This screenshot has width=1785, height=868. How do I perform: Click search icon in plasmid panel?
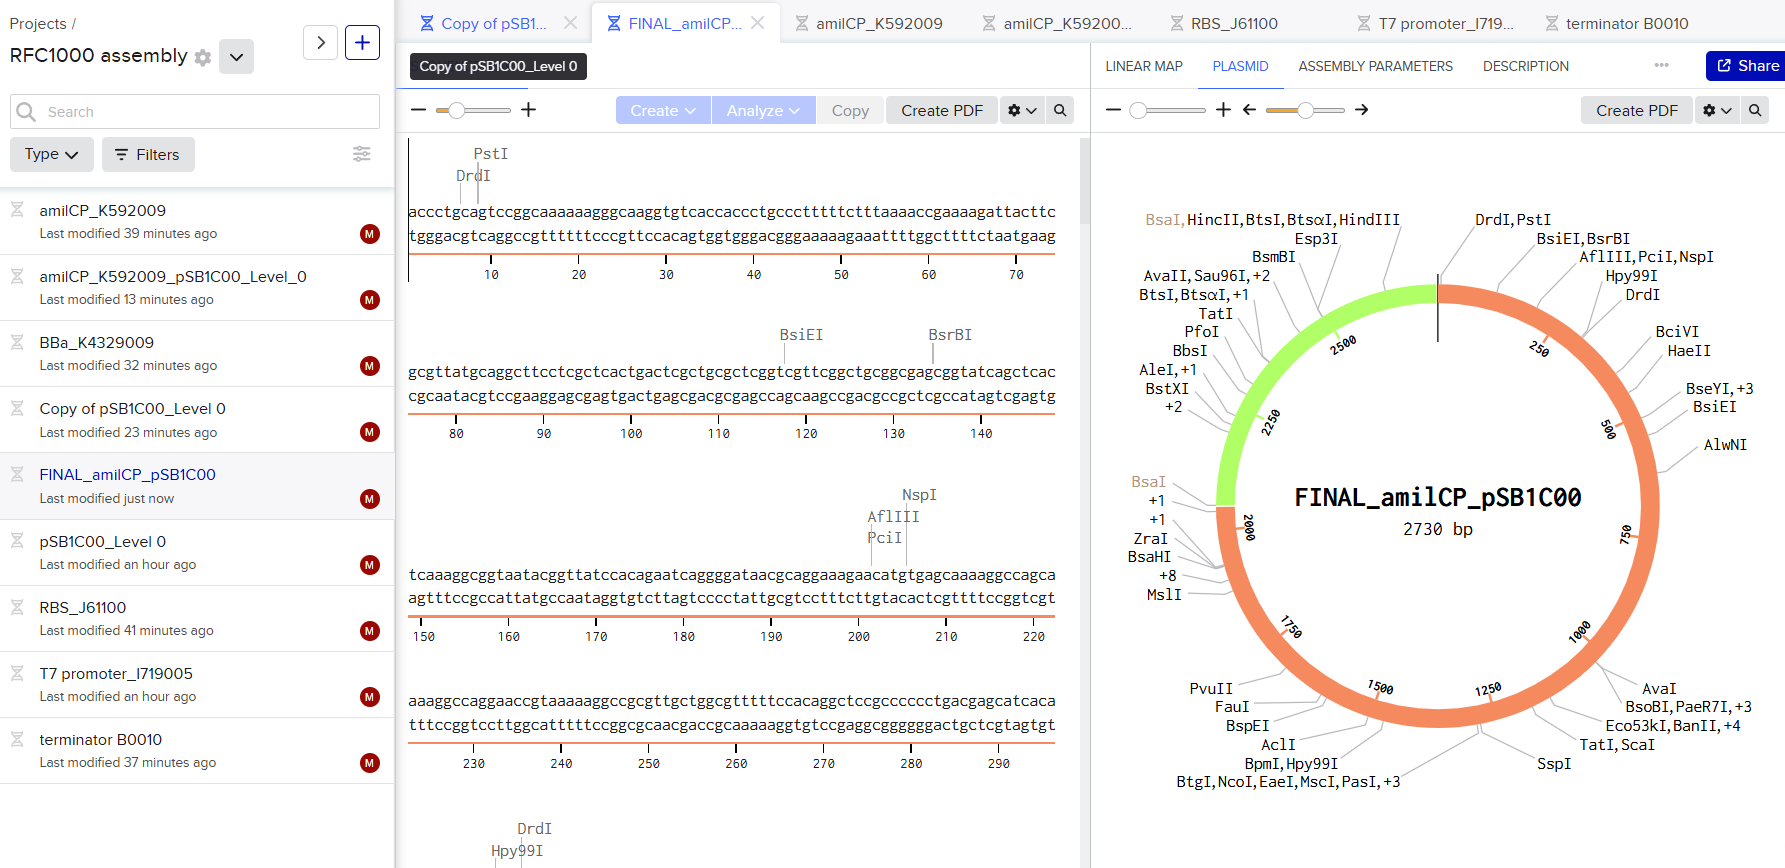pos(1755,110)
